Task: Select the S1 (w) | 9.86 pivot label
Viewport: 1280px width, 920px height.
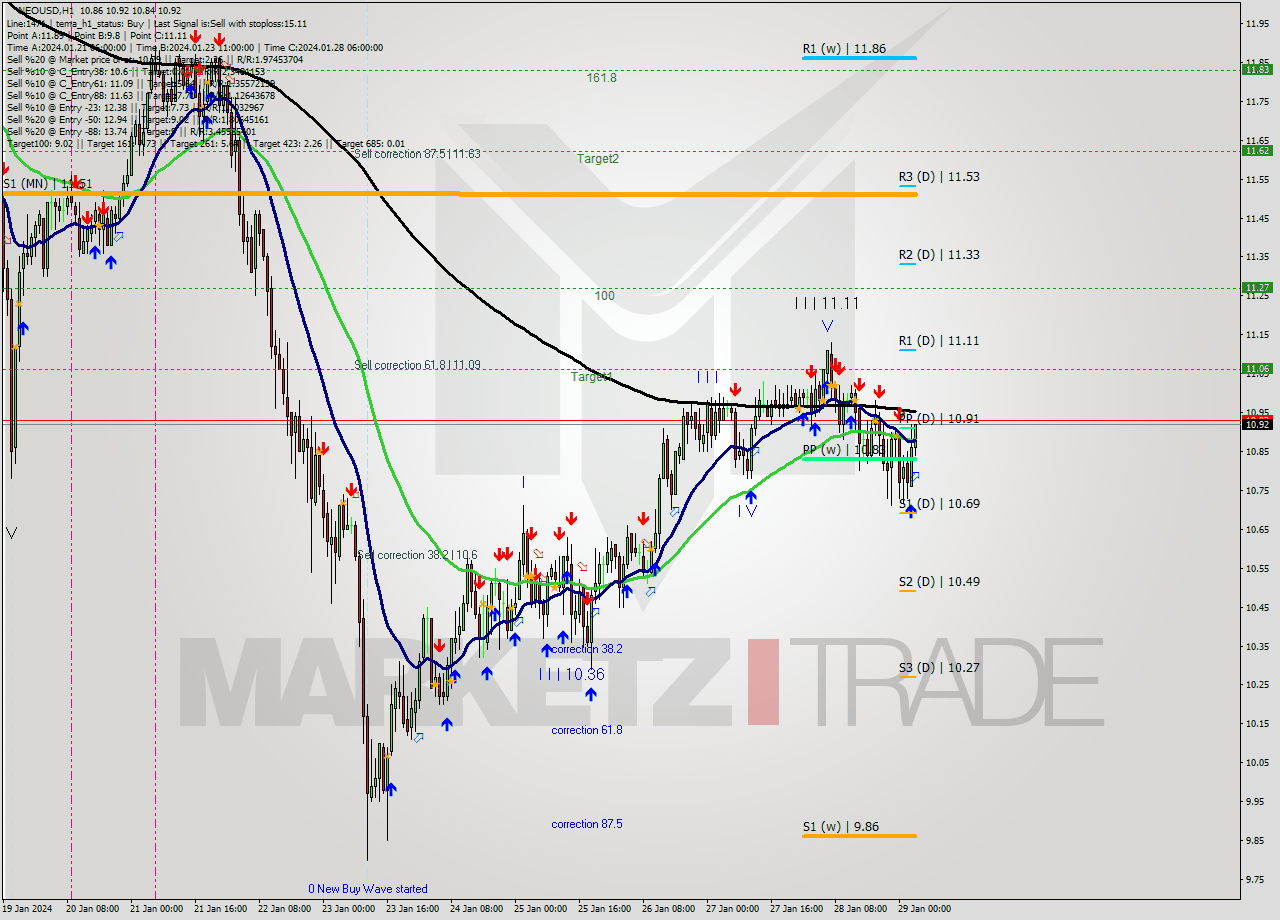Action: [x=840, y=826]
